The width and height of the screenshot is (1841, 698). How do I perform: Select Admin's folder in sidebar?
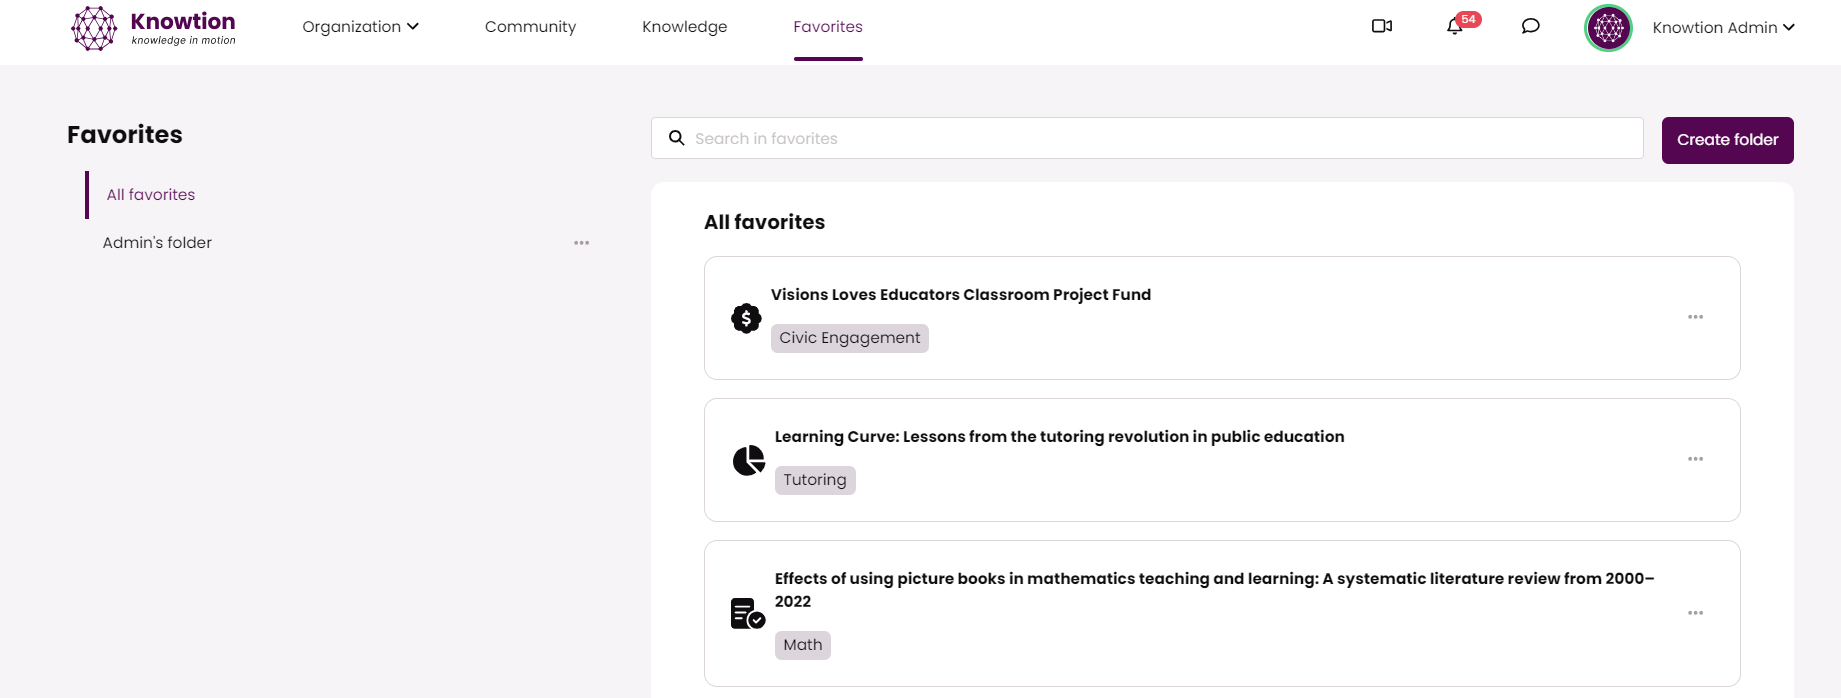[x=157, y=243]
